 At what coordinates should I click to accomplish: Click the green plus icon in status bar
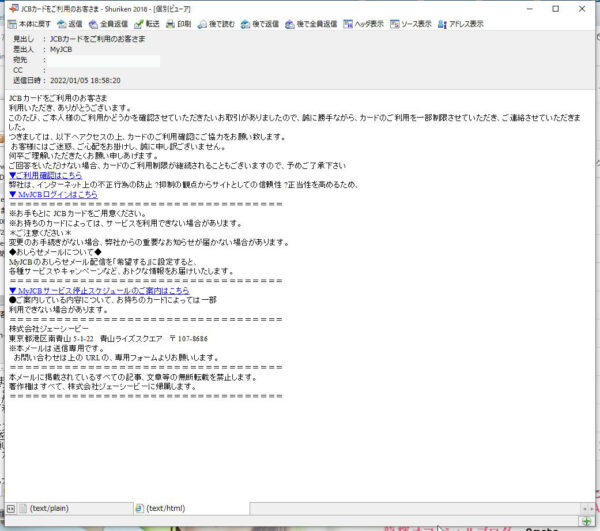(x=586, y=521)
